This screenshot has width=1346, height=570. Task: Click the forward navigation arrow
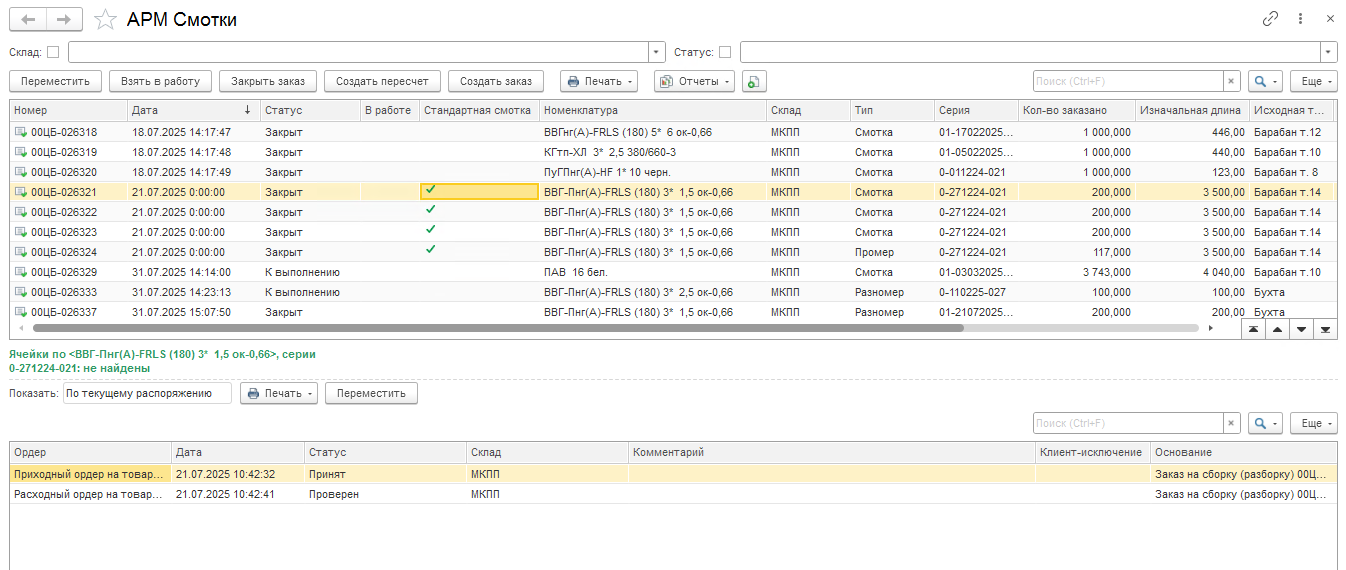click(64, 19)
